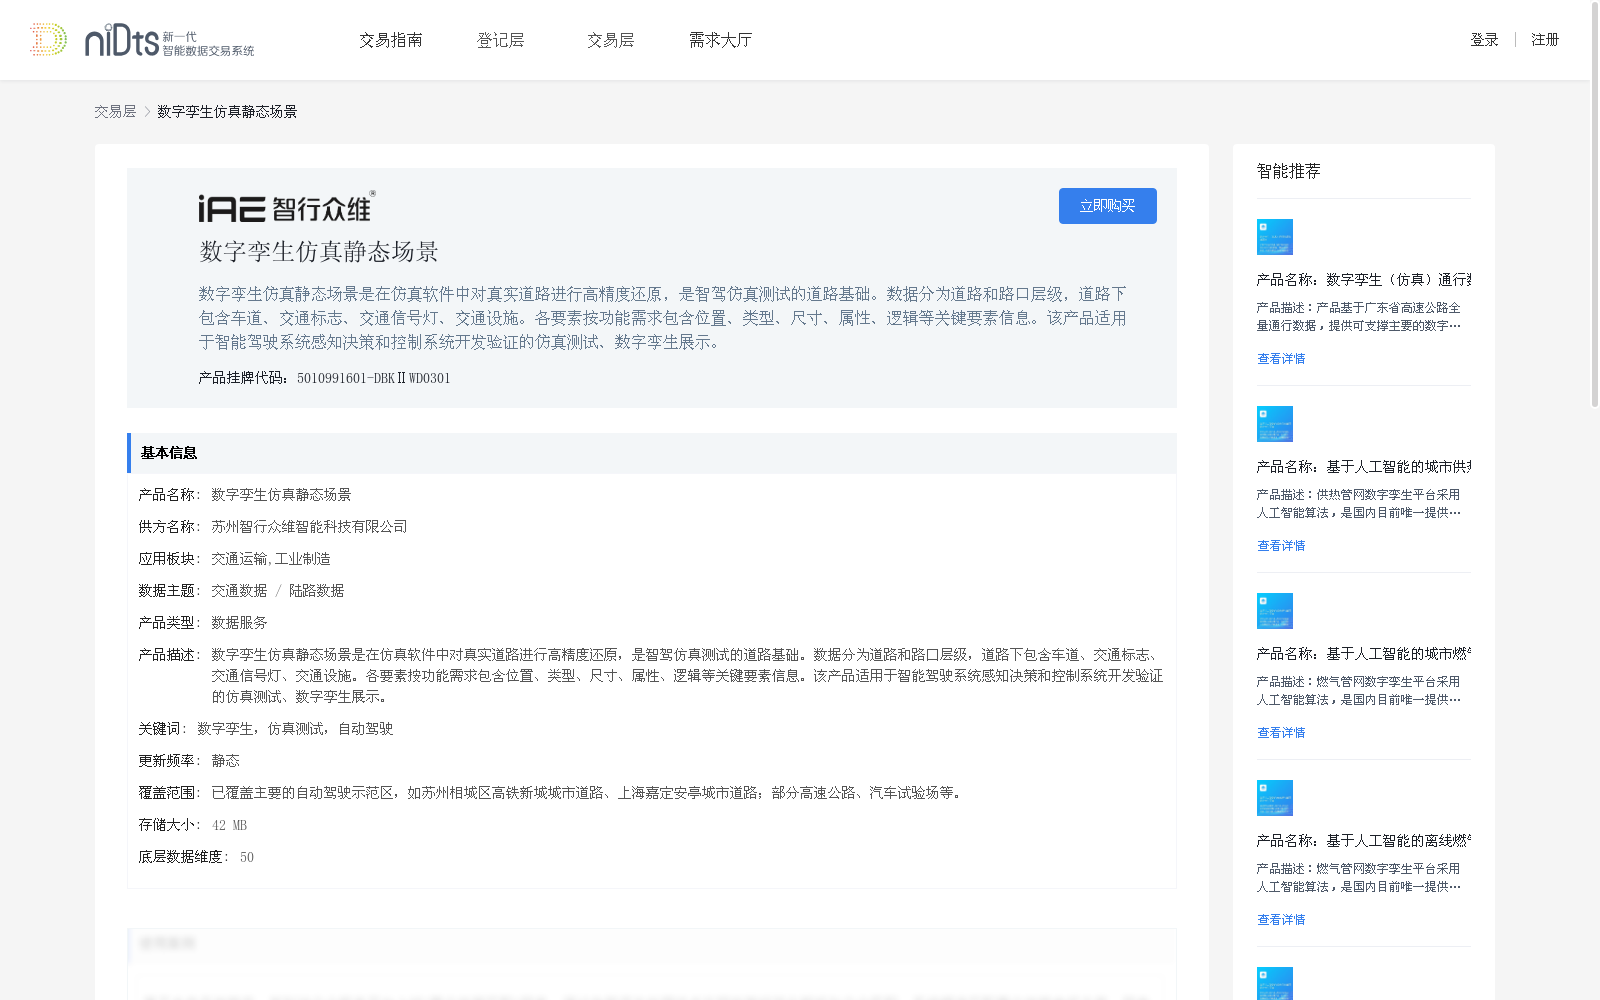
Task: Open thumbnail for 基于人工智能的城市燃 product
Action: click(x=1275, y=611)
